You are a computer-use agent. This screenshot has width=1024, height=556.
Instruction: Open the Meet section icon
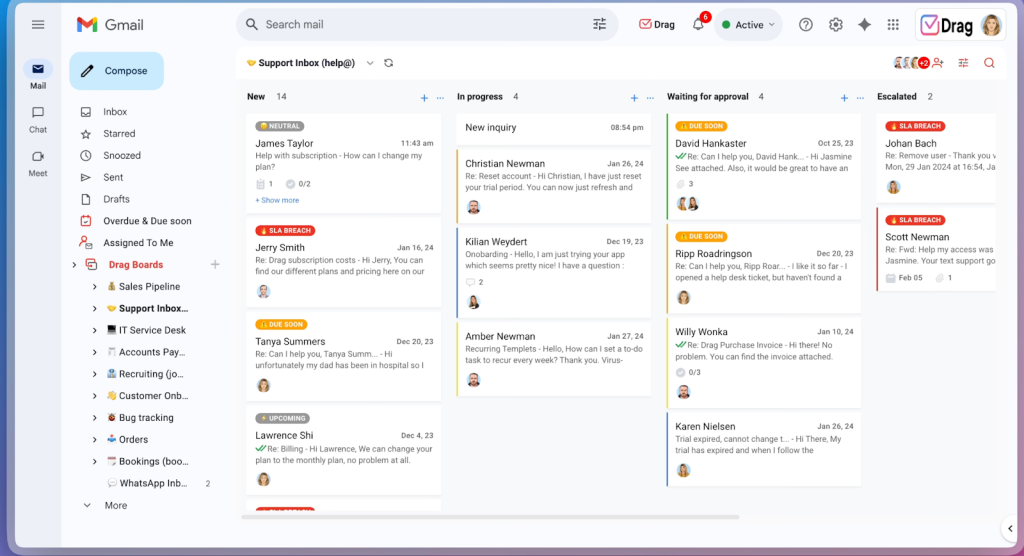tap(38, 156)
